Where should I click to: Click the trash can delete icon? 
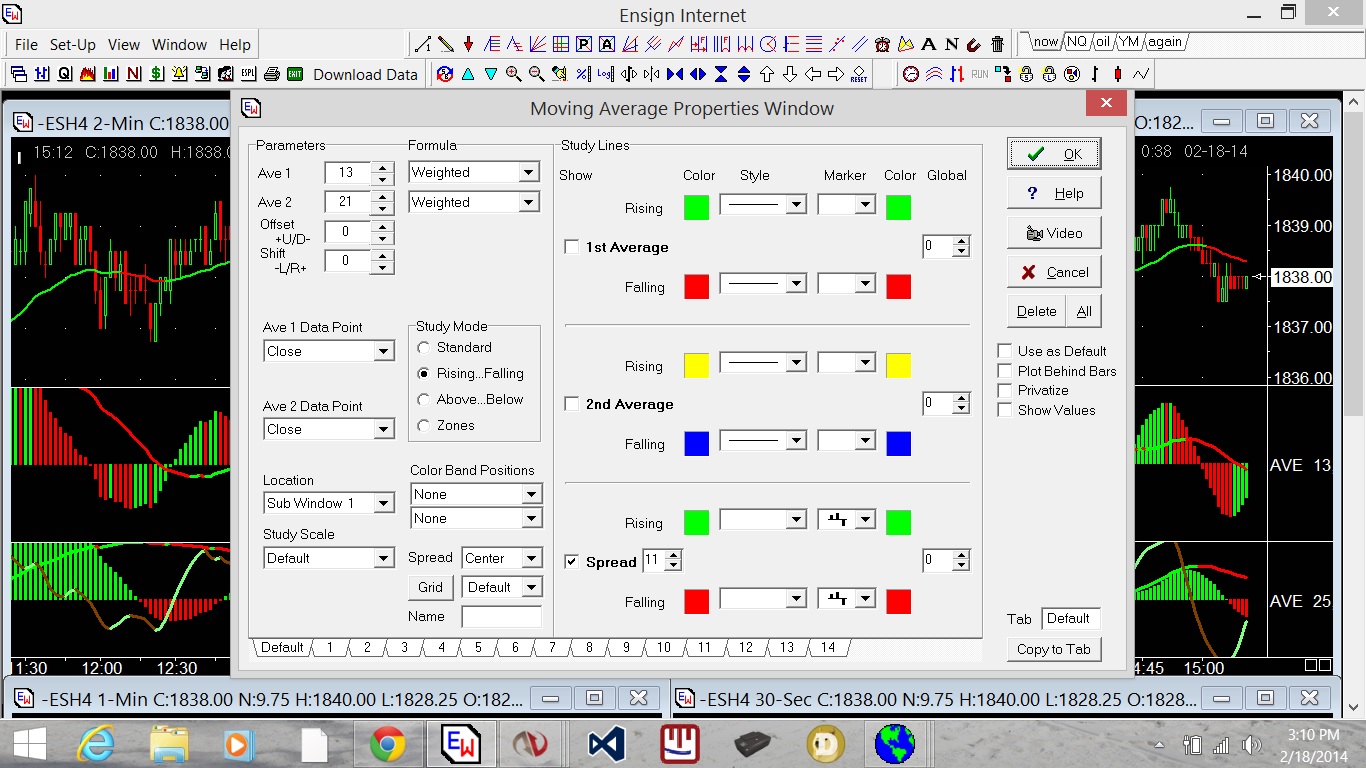(997, 44)
